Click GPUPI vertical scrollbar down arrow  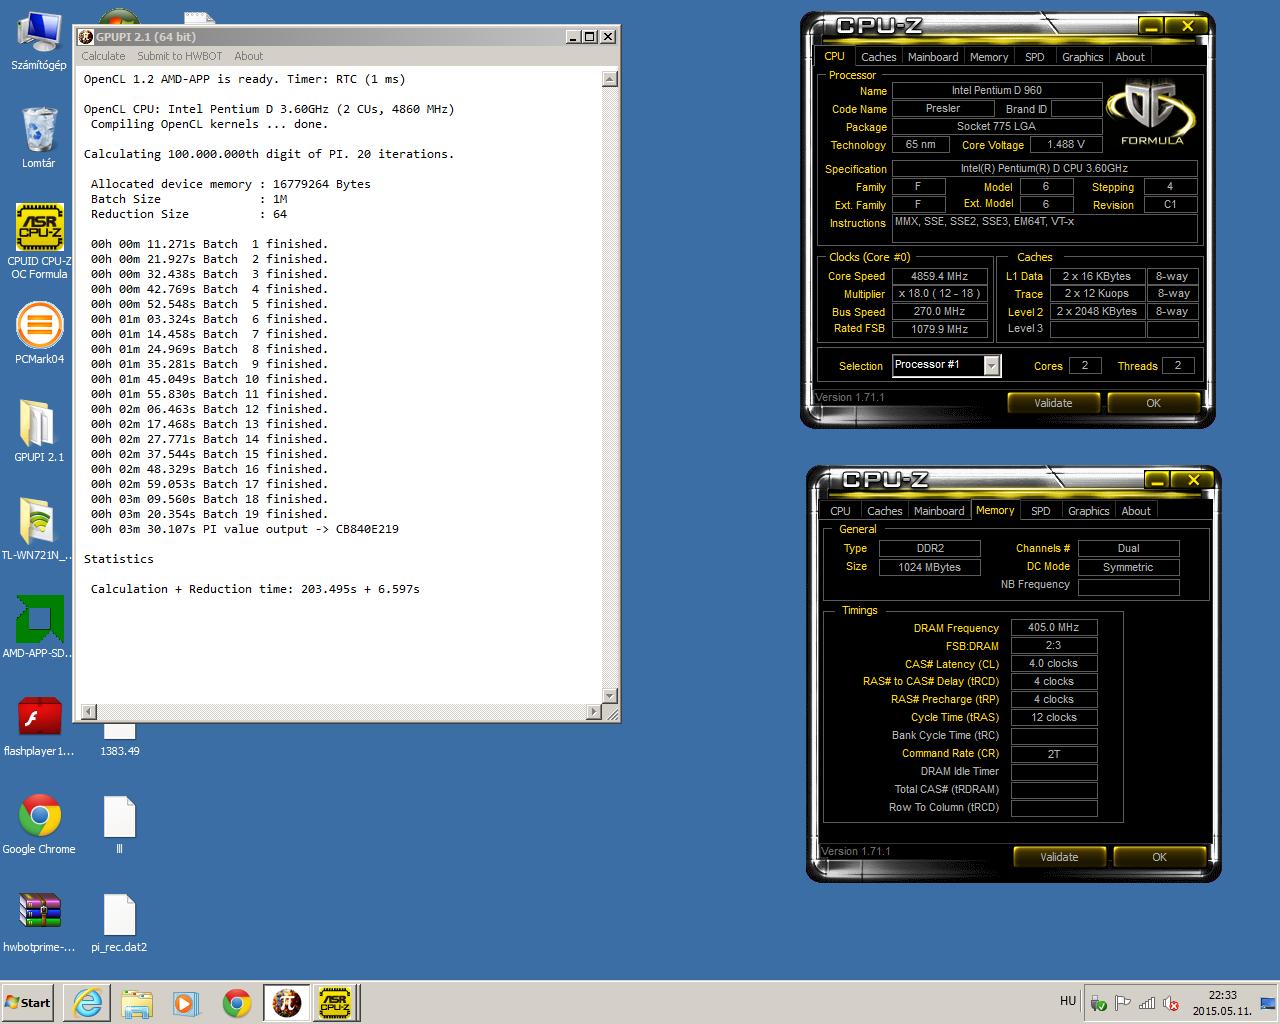(609, 695)
